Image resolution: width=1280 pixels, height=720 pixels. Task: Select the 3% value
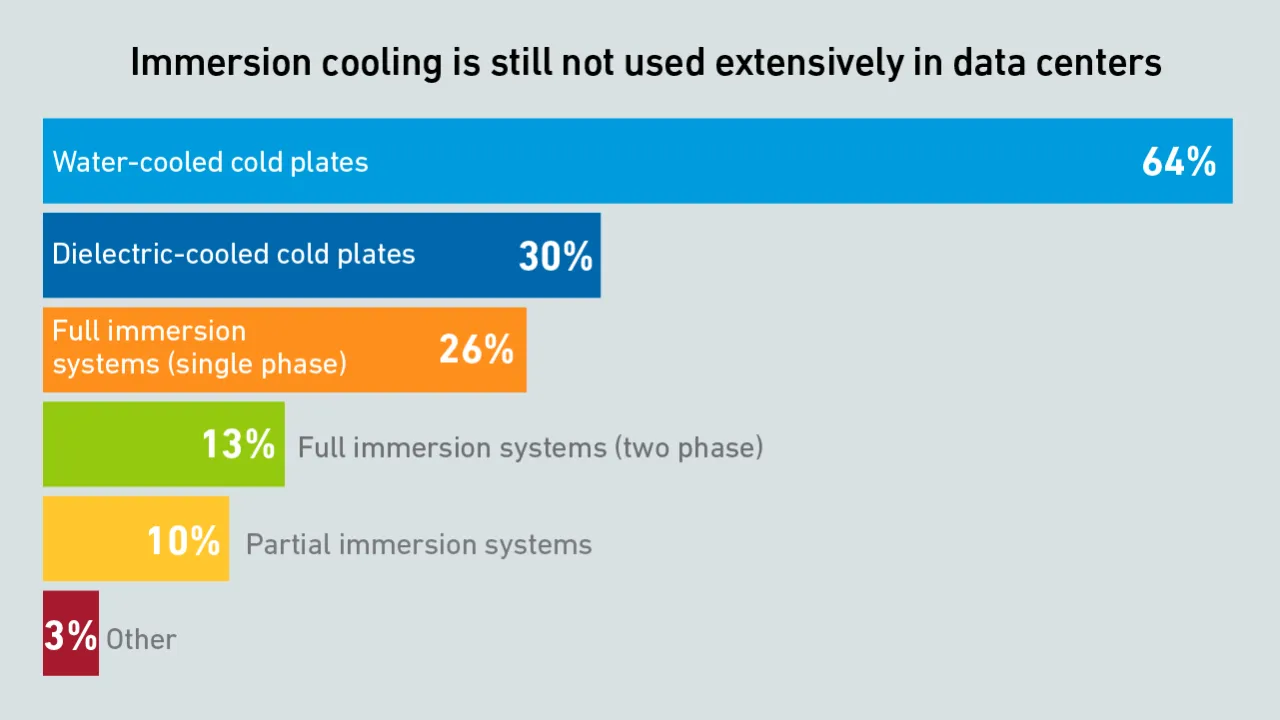click(70, 636)
